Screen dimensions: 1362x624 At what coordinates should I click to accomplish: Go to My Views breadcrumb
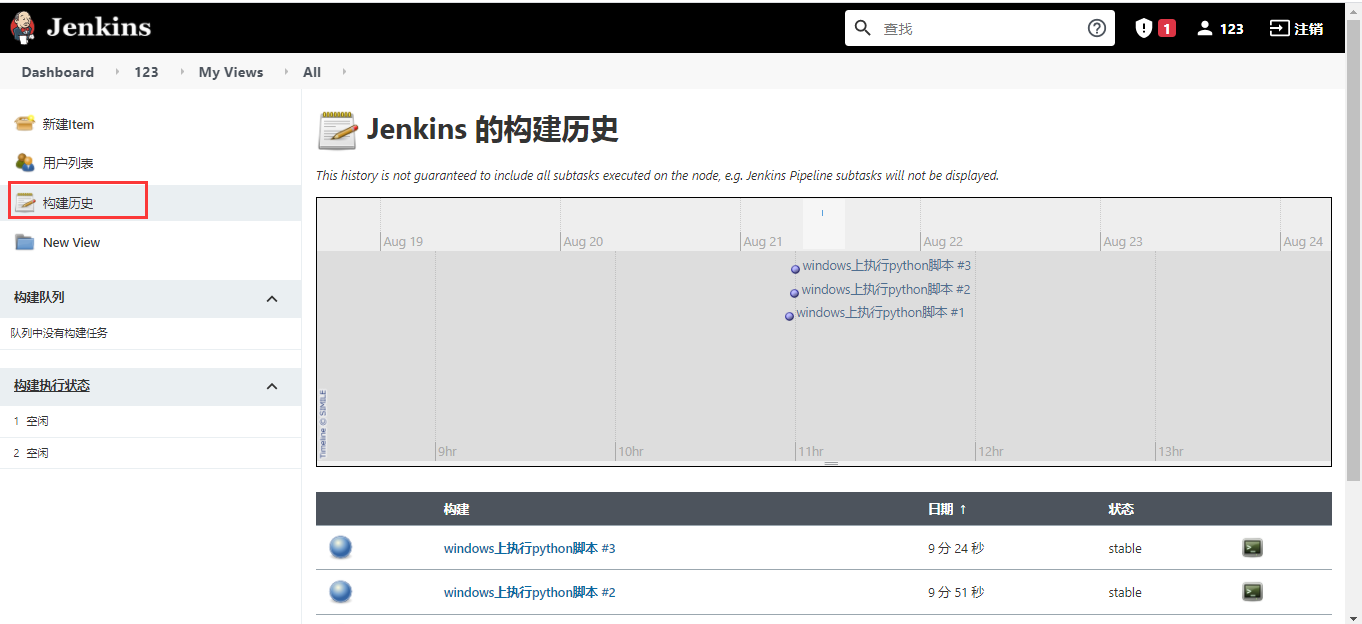(x=231, y=72)
